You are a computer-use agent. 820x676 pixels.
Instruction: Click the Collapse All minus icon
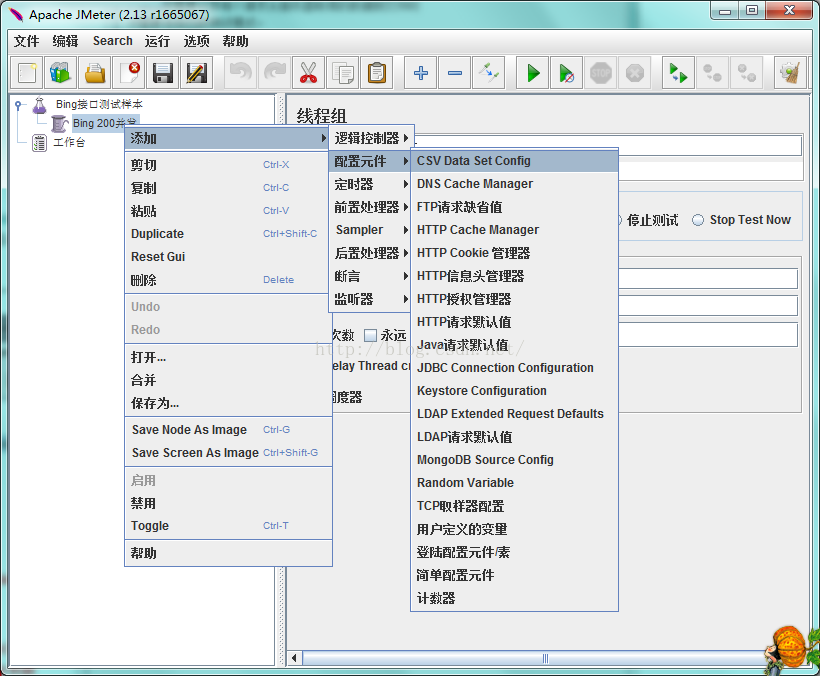455,73
